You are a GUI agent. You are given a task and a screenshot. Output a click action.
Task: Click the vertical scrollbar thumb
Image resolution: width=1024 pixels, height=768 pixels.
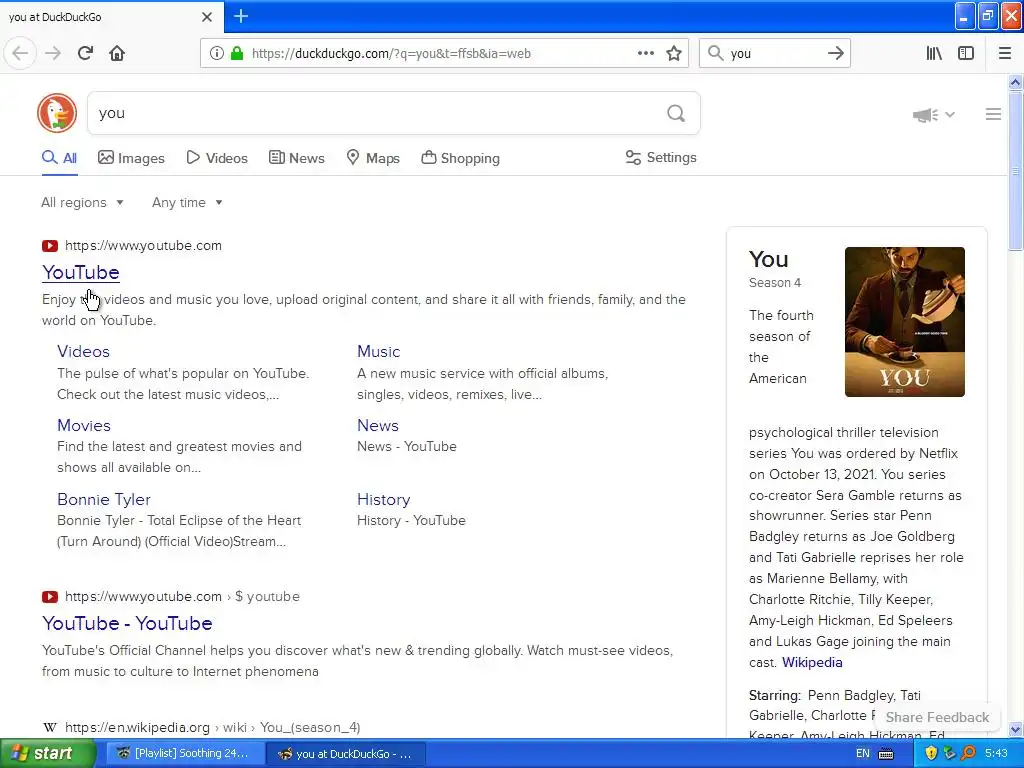tap(1015, 171)
